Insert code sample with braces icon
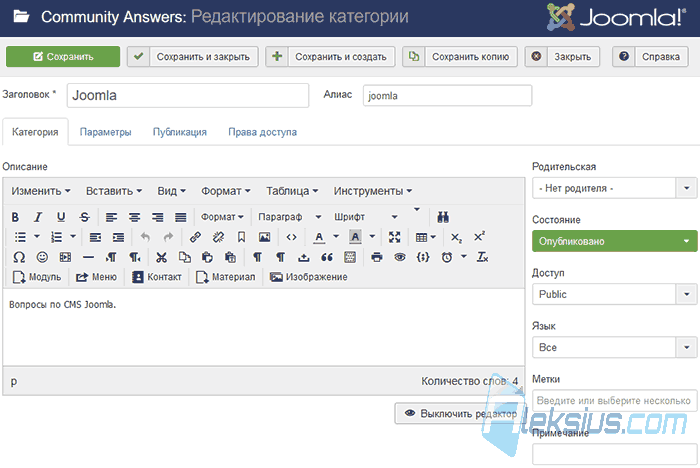700x468 pixels. [x=423, y=257]
